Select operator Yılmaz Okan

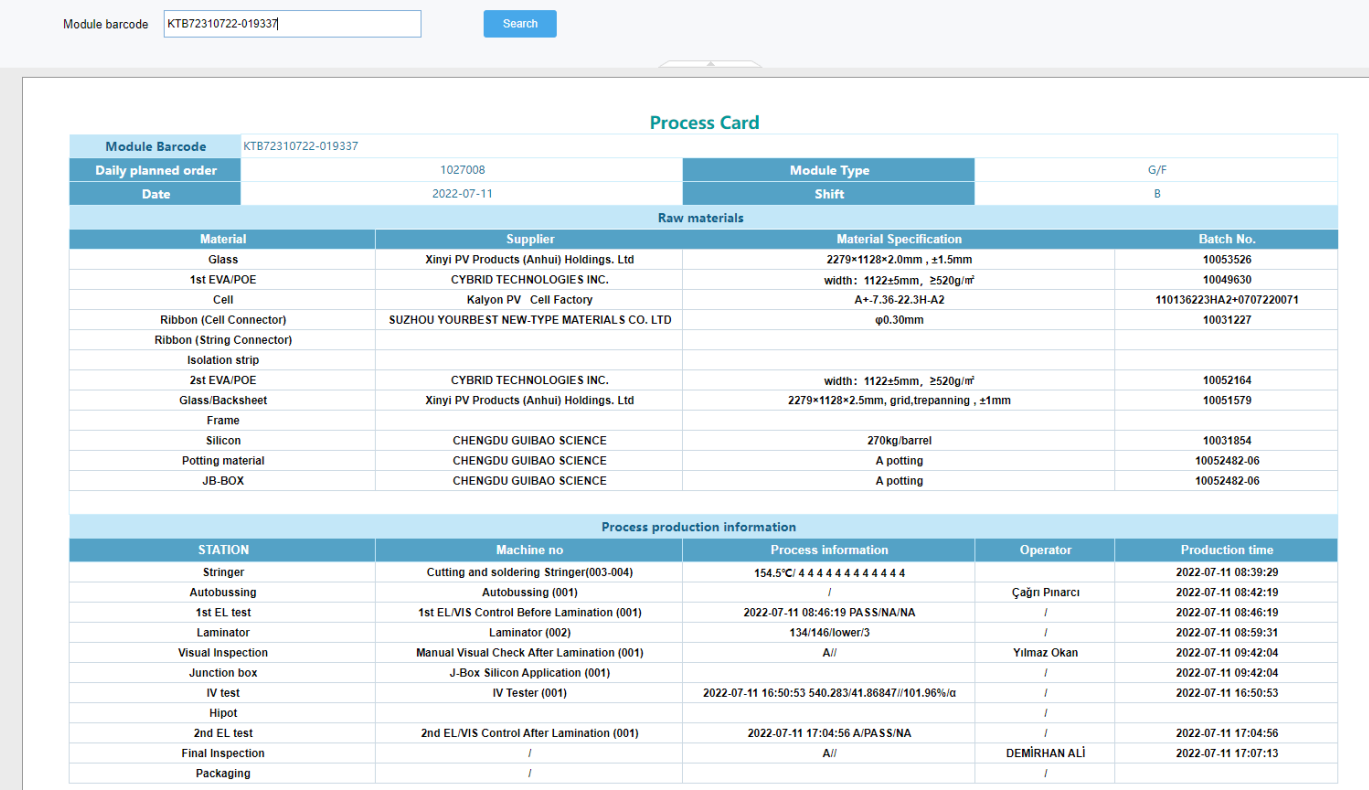[1045, 653]
